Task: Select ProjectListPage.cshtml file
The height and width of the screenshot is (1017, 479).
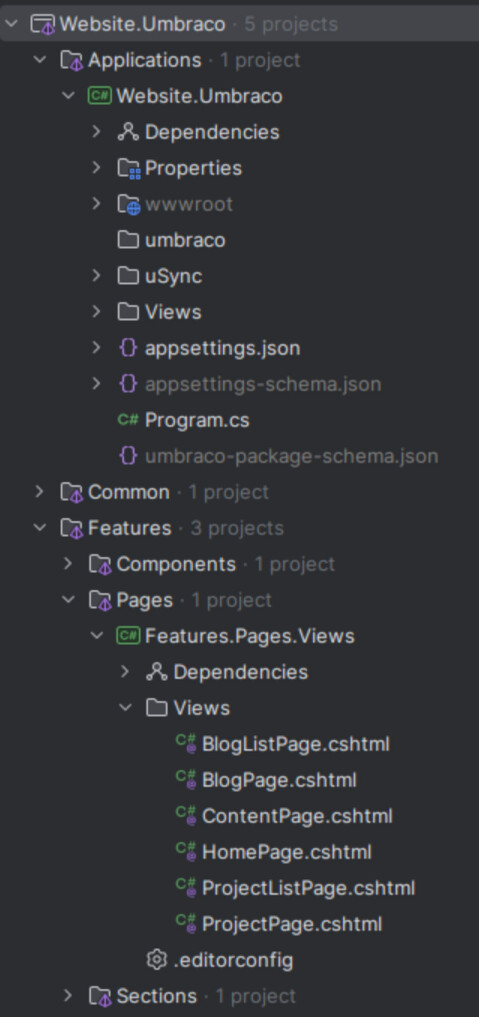Action: (x=309, y=888)
